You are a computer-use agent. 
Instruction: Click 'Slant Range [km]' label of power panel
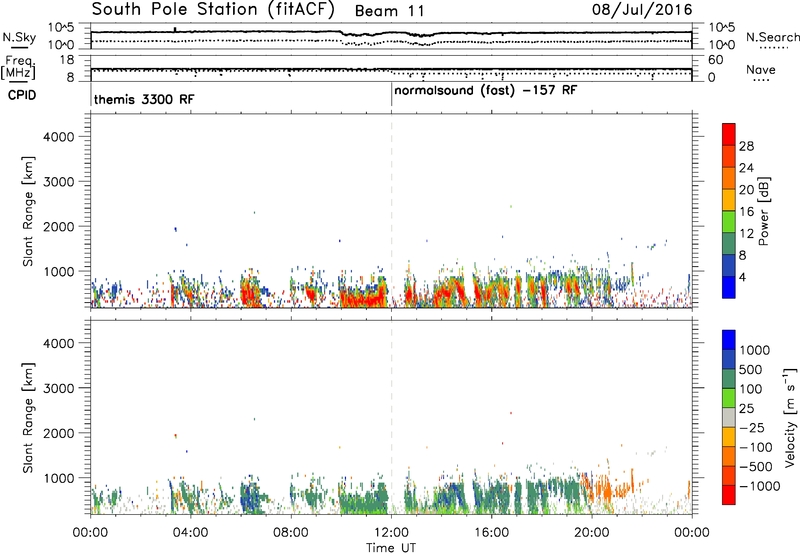pos(28,211)
